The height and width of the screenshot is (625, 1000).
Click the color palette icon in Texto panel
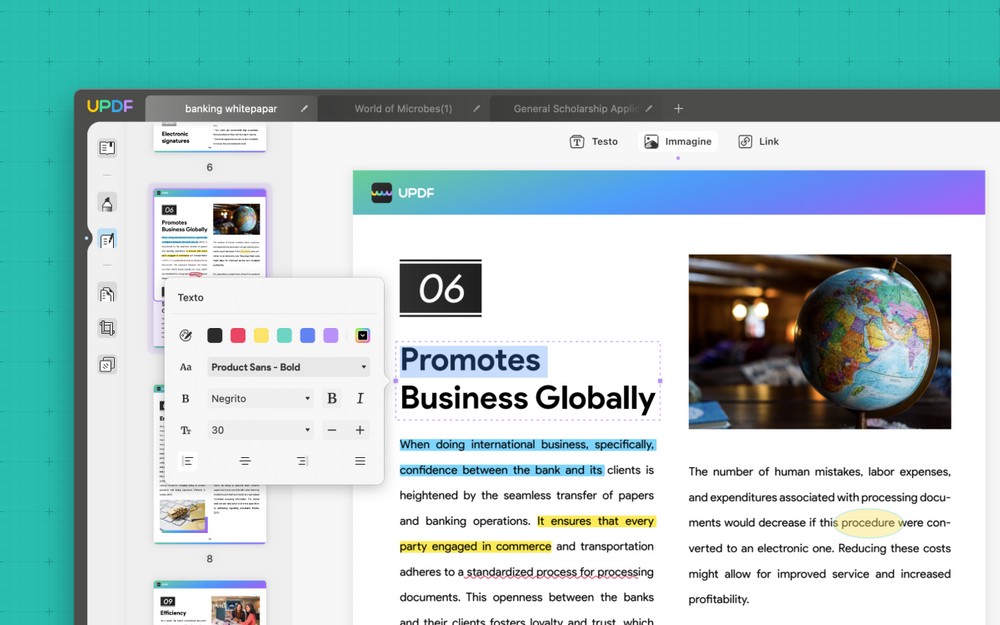tap(186, 335)
